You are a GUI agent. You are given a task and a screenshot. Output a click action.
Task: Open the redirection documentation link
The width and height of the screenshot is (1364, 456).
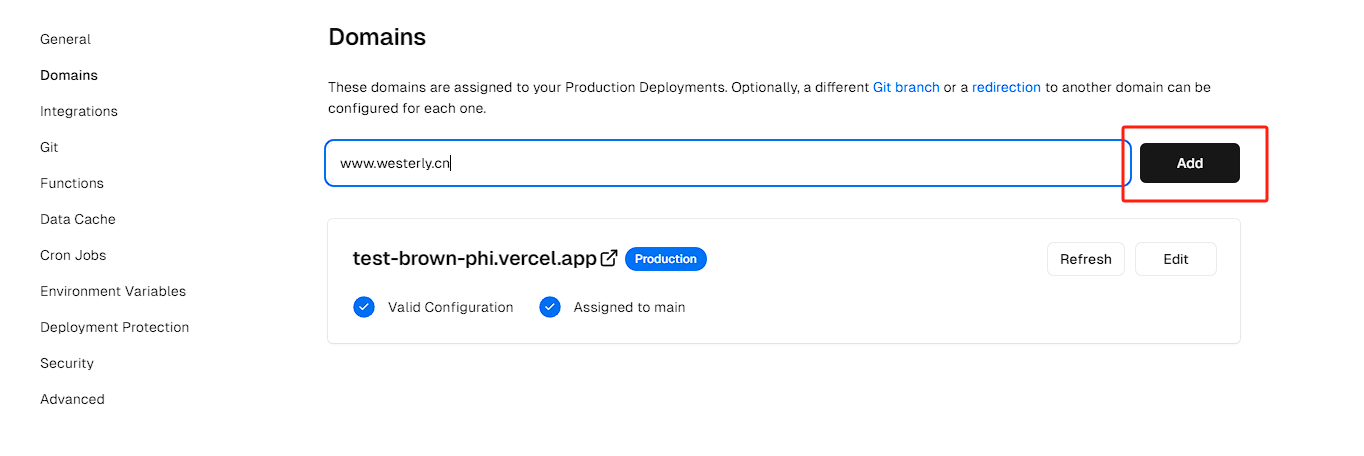[1006, 87]
